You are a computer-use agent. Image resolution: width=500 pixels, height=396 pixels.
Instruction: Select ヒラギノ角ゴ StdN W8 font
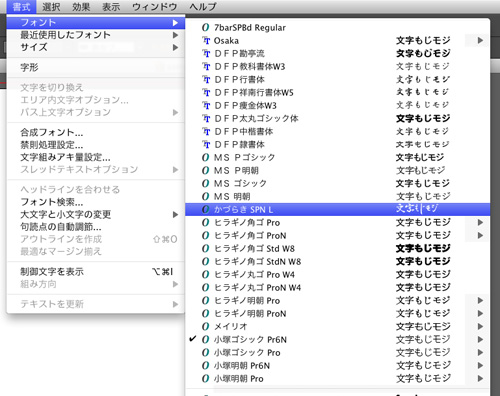click(x=337, y=261)
